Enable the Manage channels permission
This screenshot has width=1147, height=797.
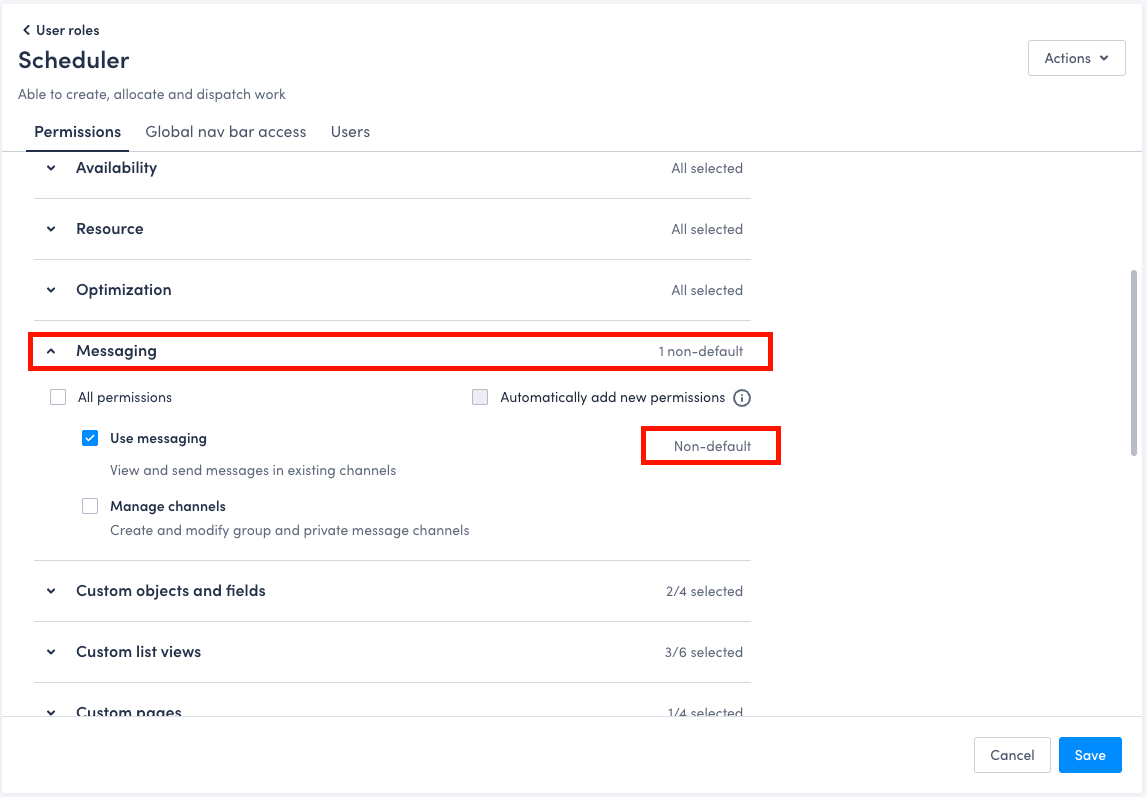click(x=90, y=505)
